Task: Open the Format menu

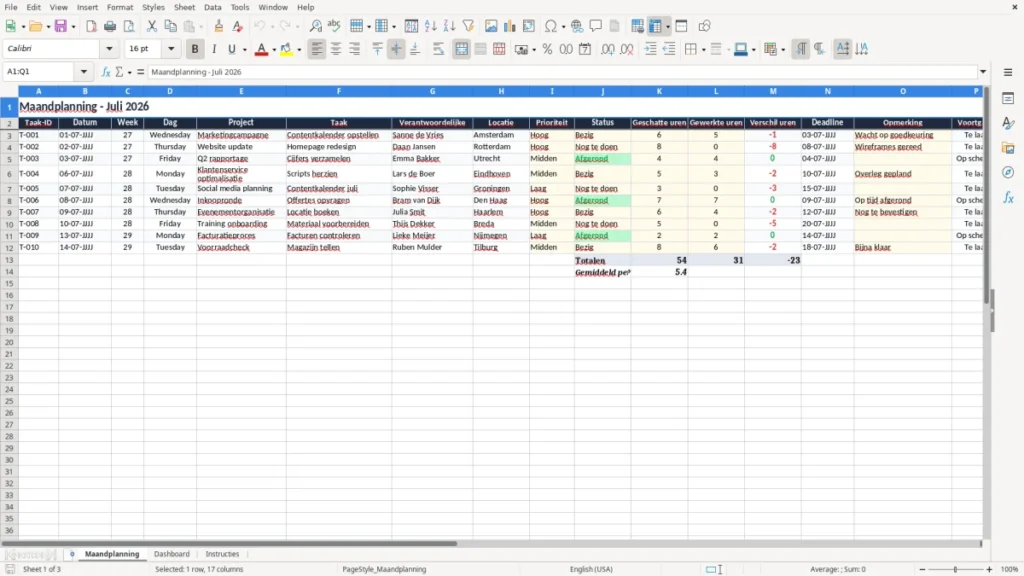Action: [120, 7]
